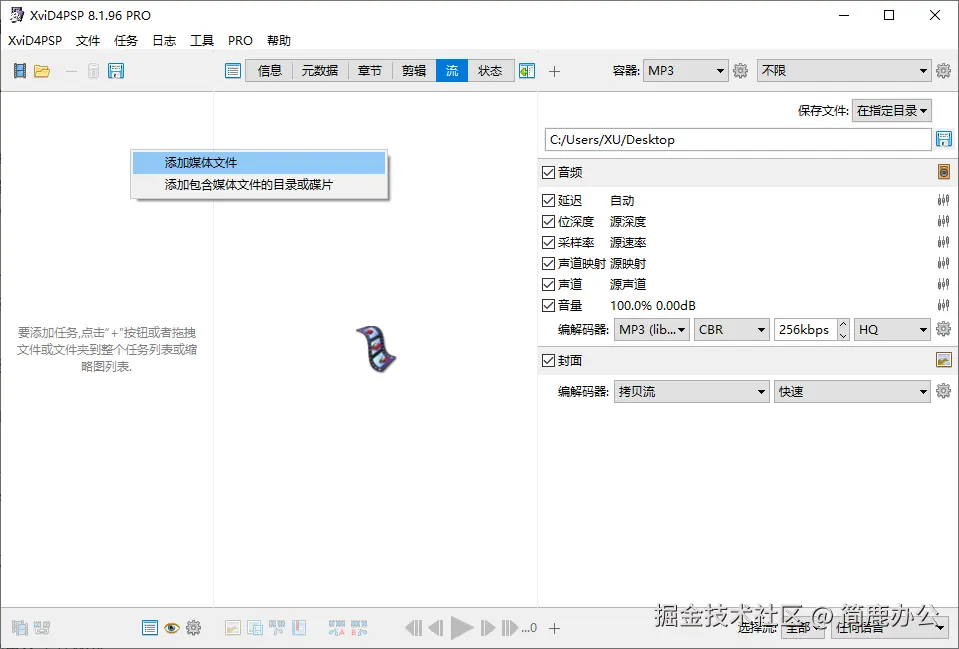Viewport: 959px width, 649px height.
Task: Open the 在指定目录 save location dropdown
Action: (892, 111)
